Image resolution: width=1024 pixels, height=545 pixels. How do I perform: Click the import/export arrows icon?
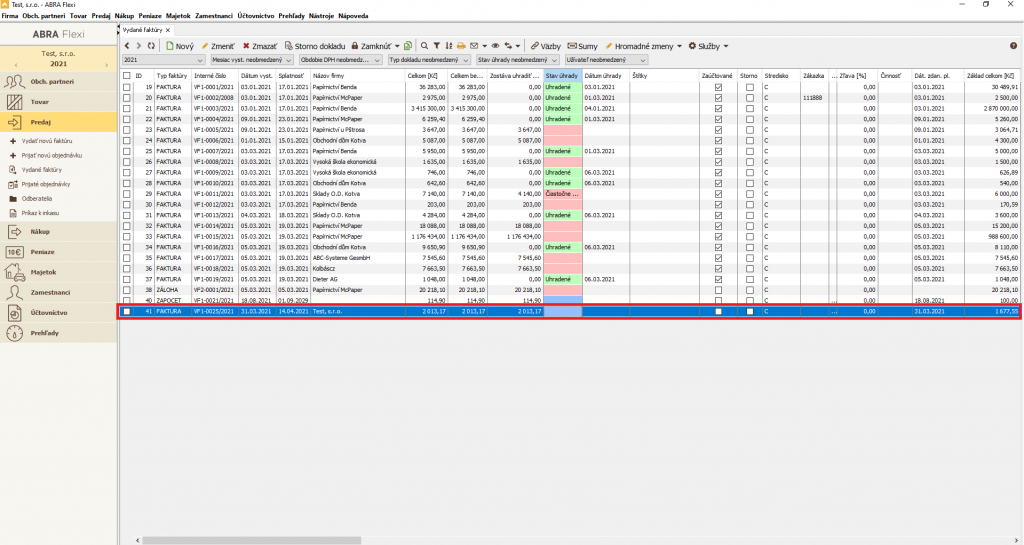tap(509, 46)
